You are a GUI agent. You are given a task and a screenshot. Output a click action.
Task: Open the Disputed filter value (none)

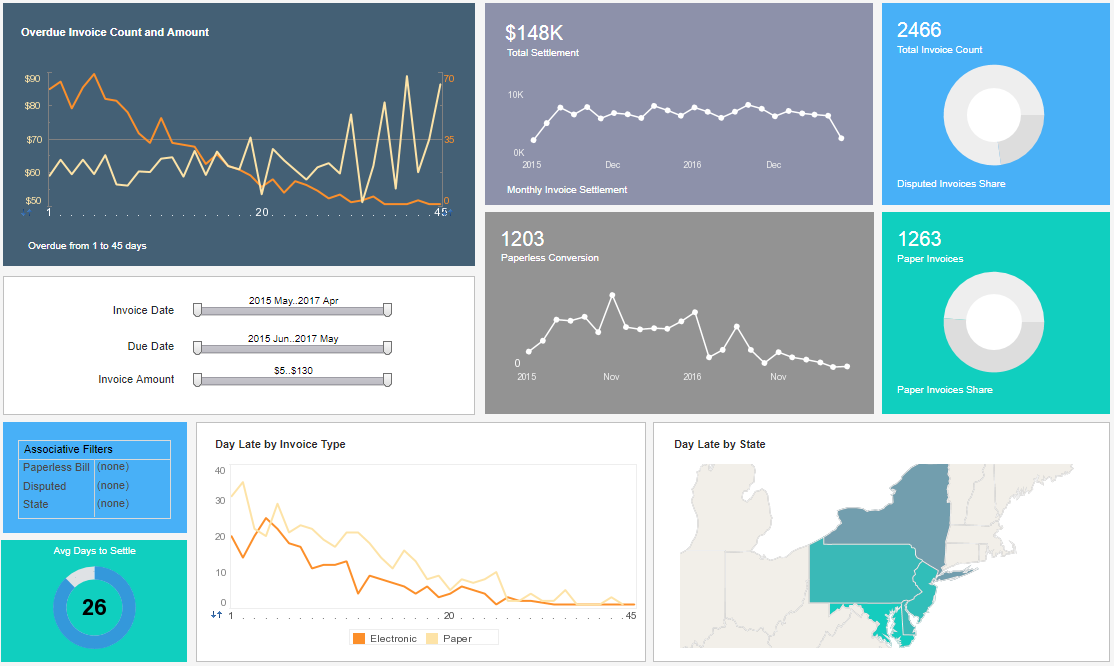click(x=113, y=485)
